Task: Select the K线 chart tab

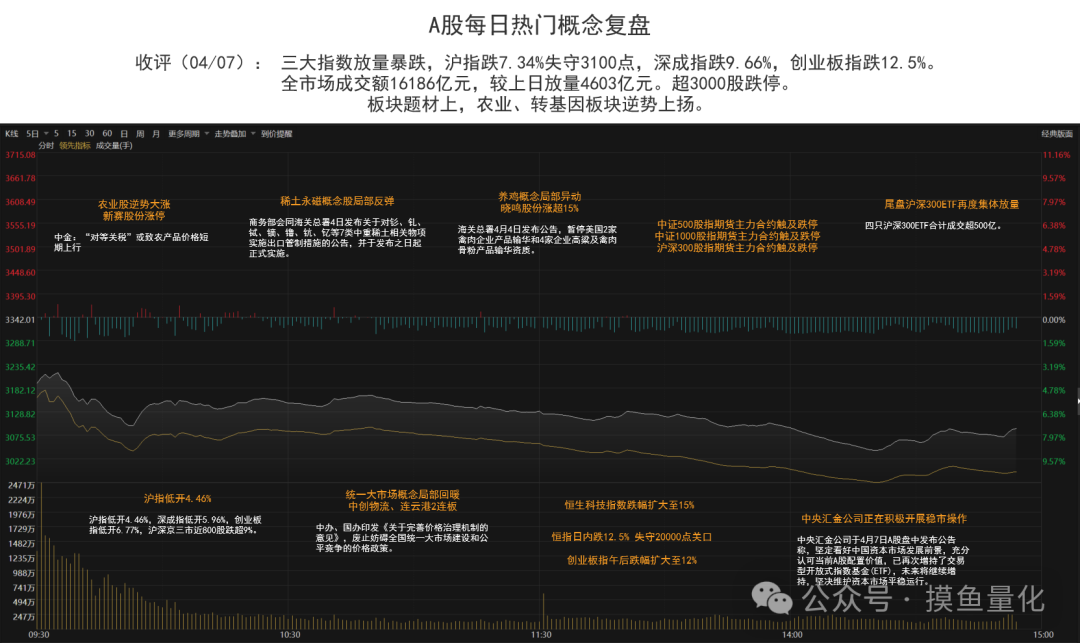Action: (x=12, y=133)
